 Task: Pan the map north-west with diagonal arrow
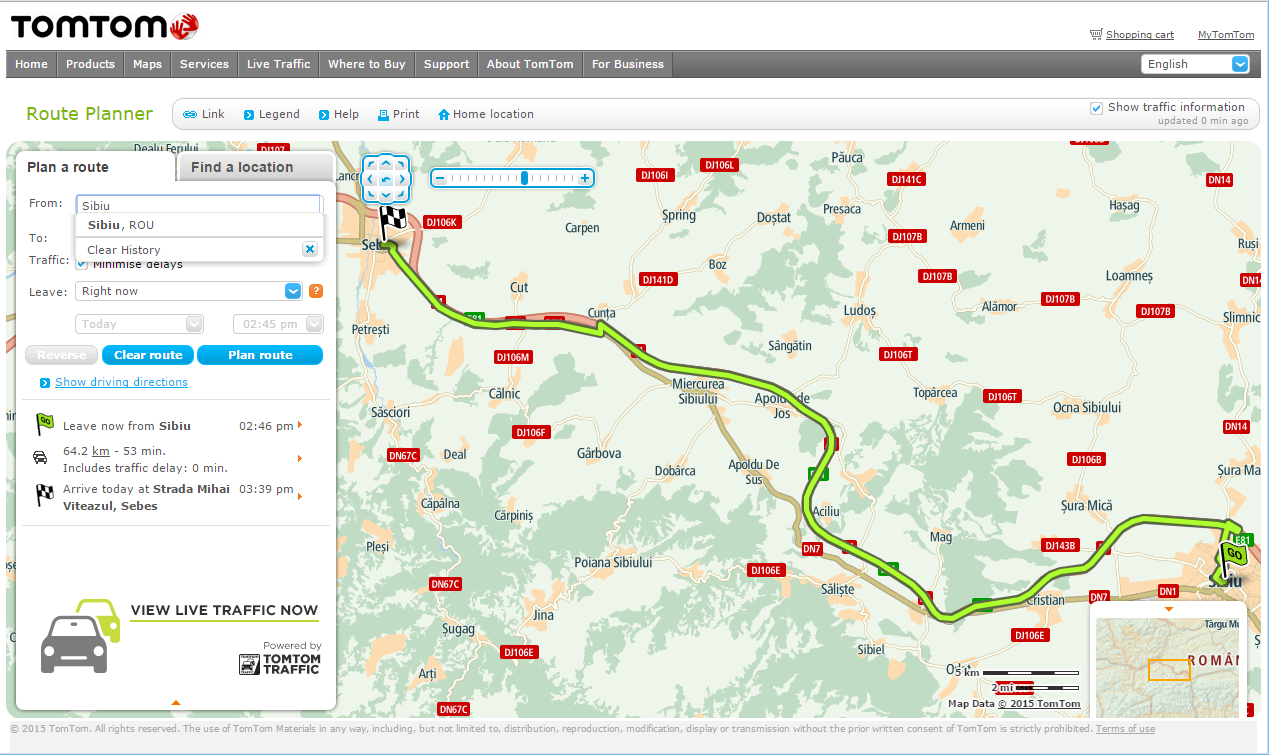point(371,165)
